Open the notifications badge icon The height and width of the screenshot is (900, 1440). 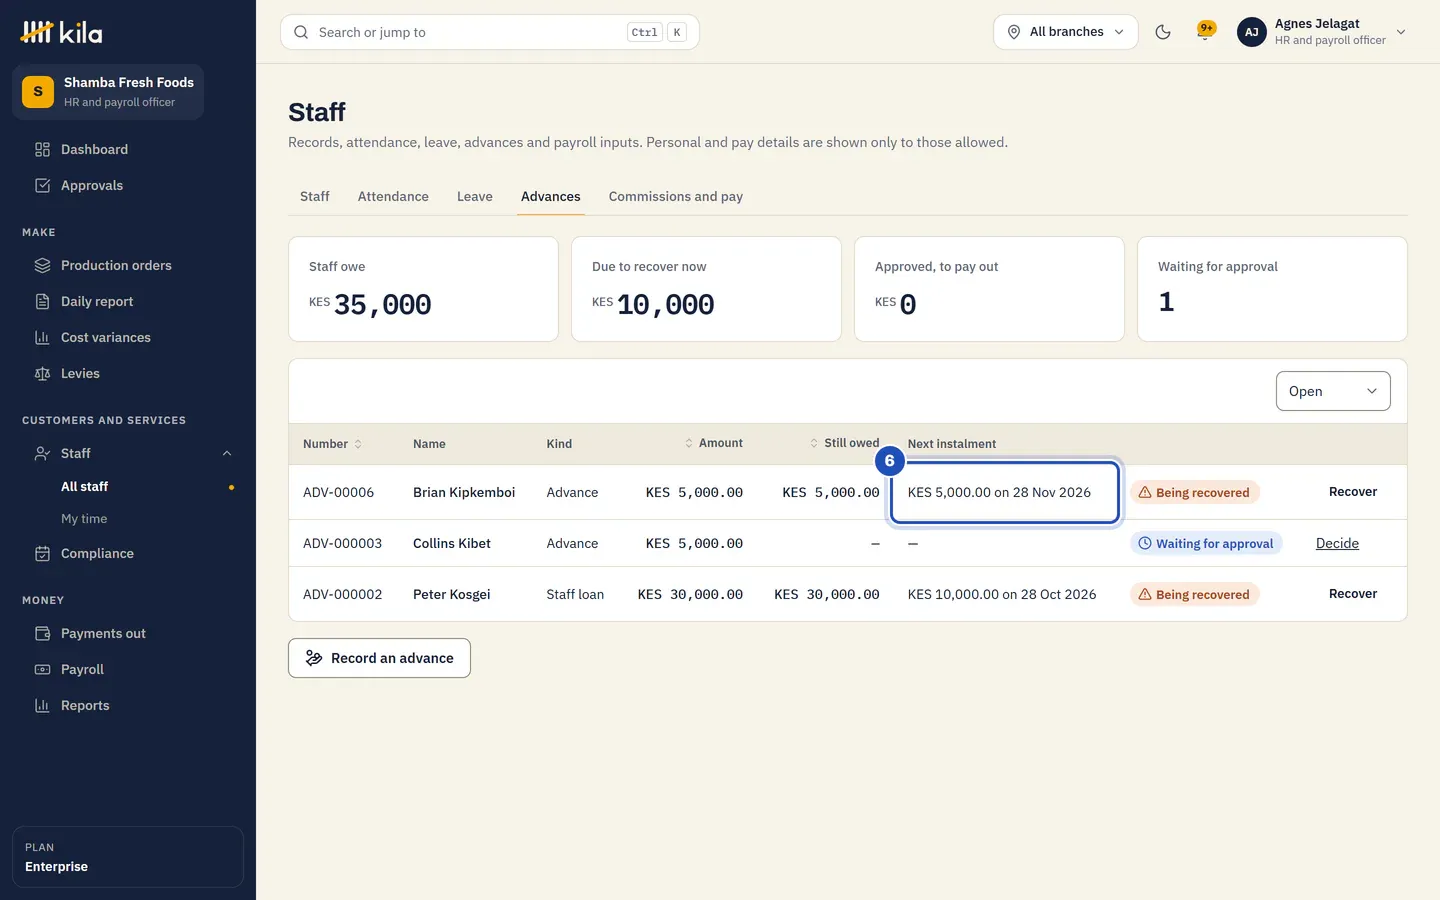pyautogui.click(x=1206, y=31)
